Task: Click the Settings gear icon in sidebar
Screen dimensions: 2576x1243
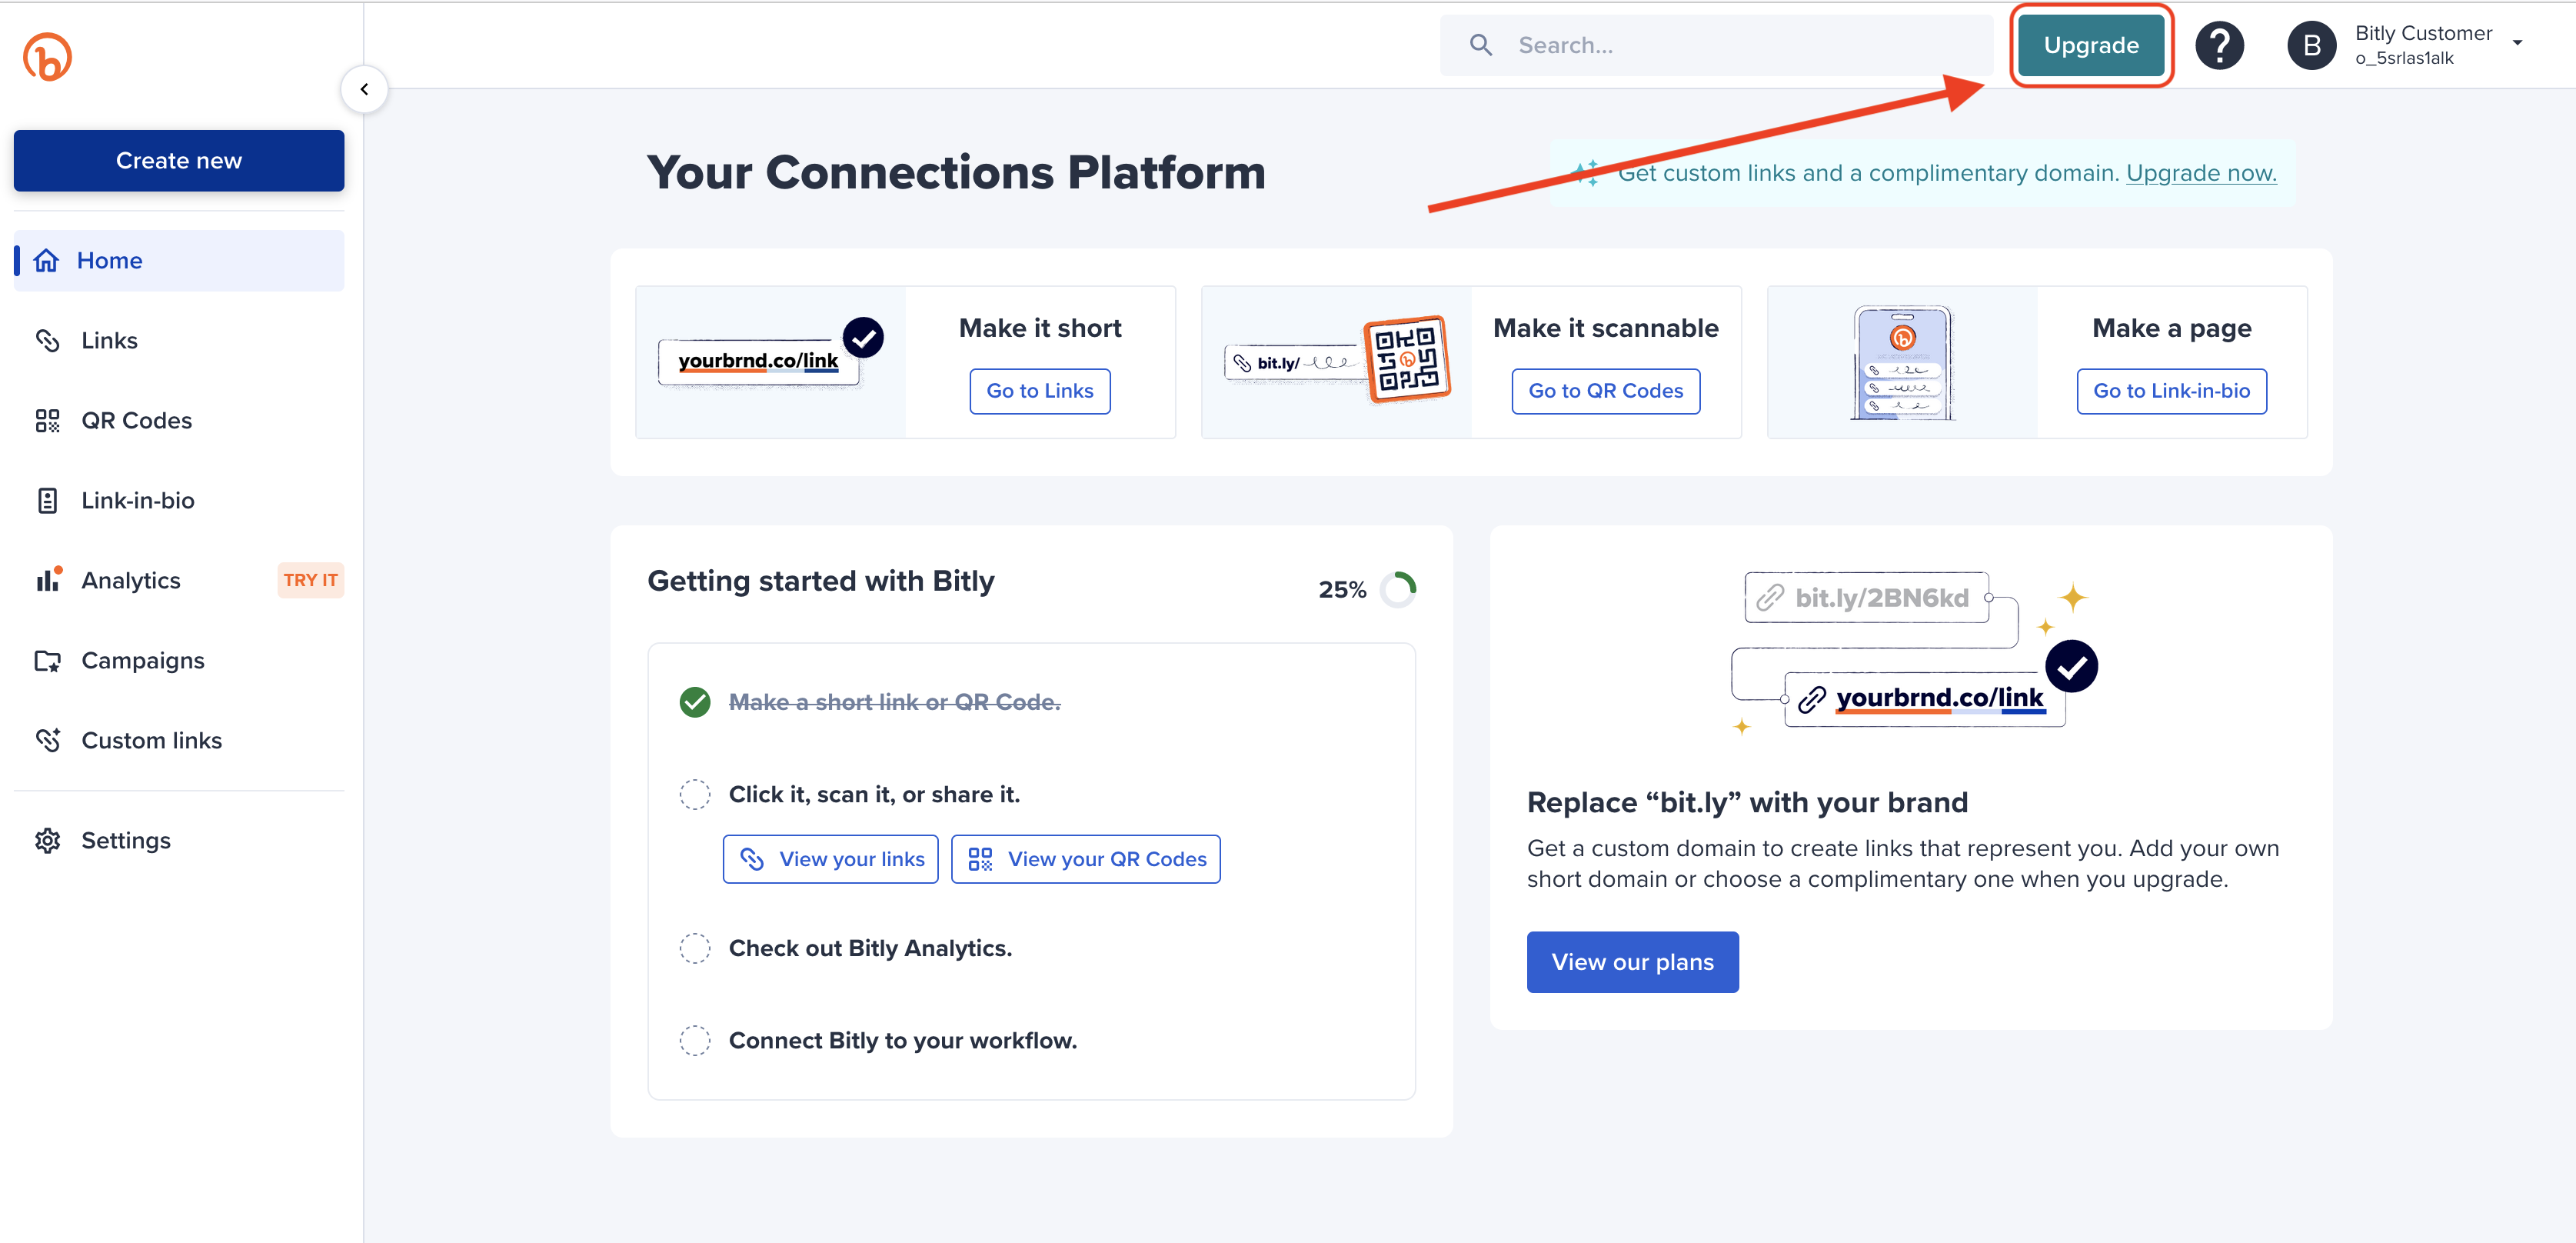Action: pyautogui.click(x=46, y=840)
